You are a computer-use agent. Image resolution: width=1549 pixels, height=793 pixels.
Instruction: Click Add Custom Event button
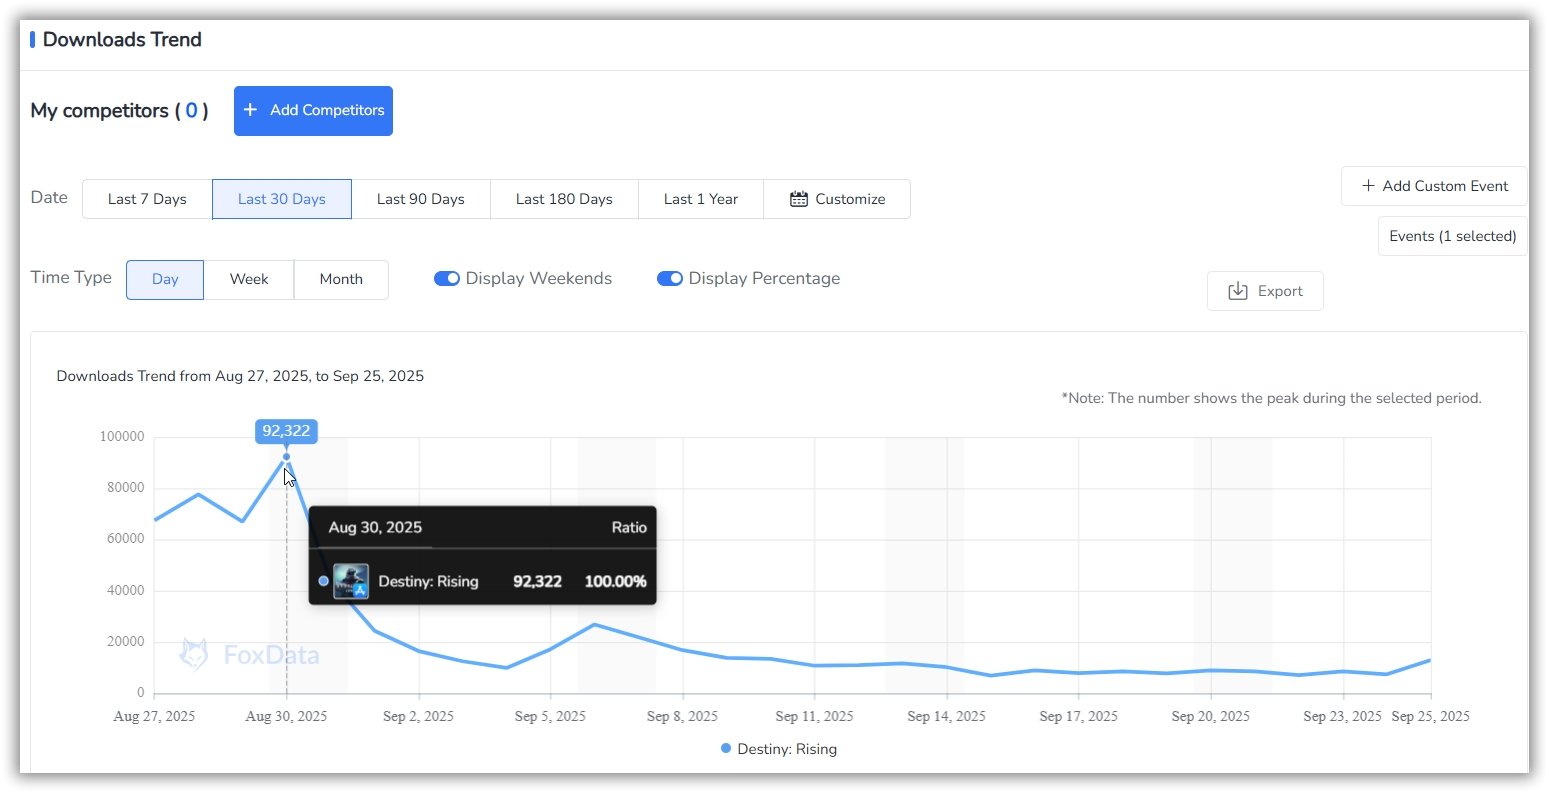1434,186
